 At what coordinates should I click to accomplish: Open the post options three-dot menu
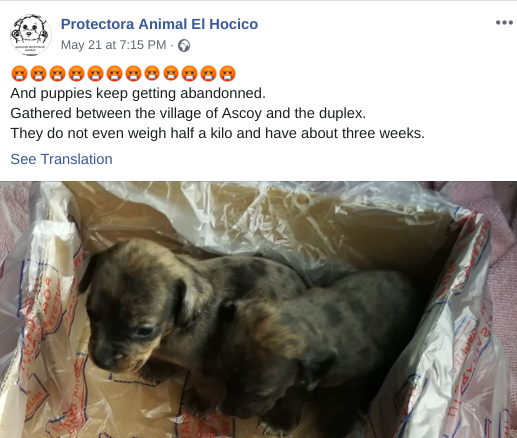(x=504, y=23)
